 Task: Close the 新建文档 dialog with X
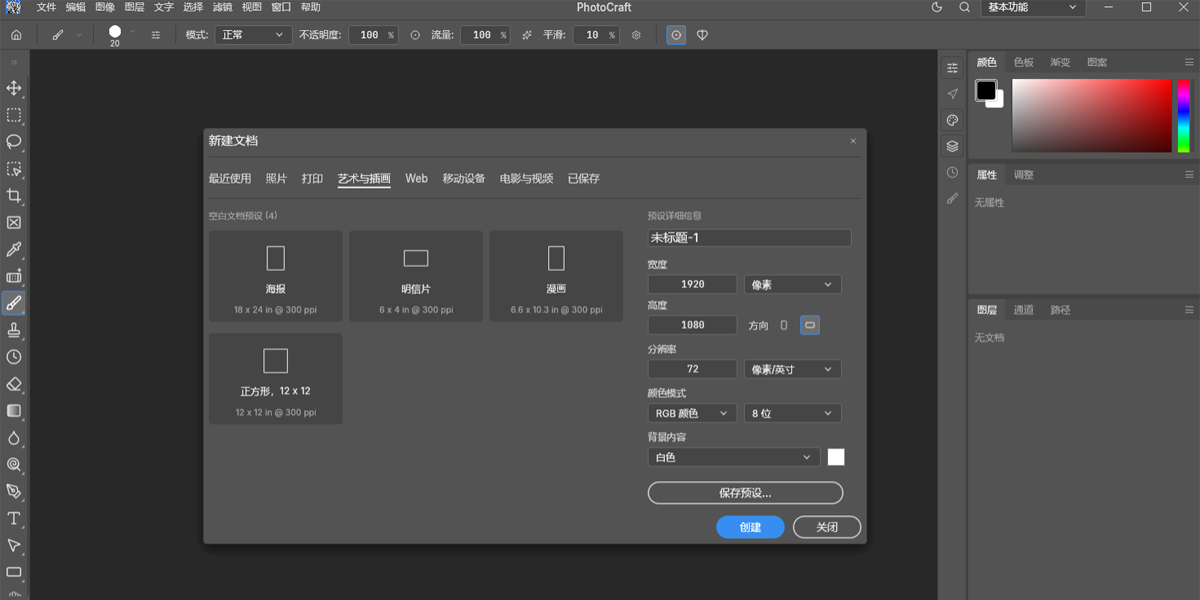853,141
